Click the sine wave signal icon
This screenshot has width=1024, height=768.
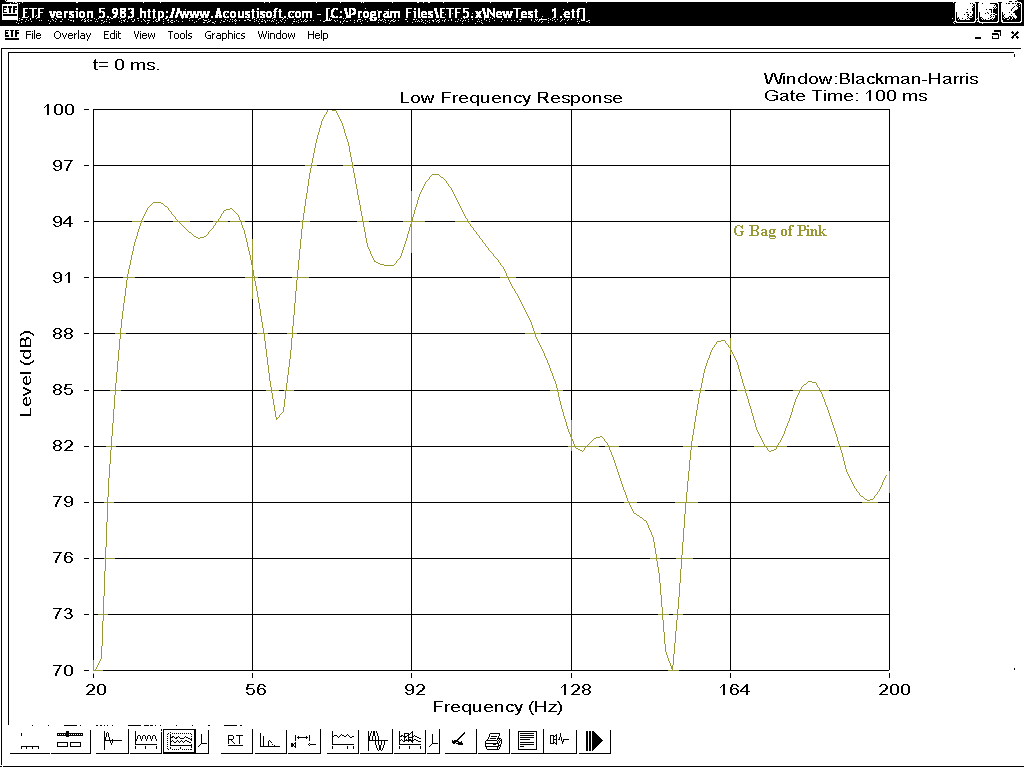point(378,741)
